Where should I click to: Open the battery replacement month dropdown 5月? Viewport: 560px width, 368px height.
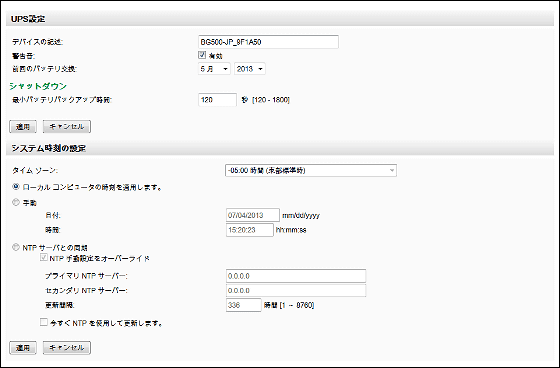tap(214, 69)
